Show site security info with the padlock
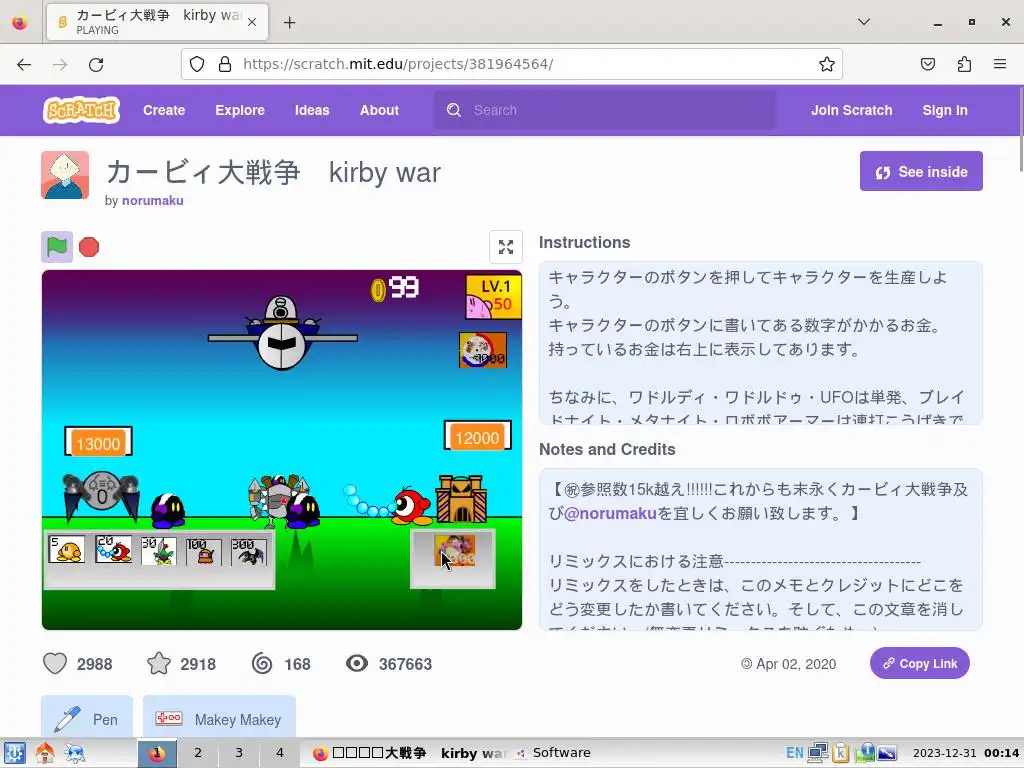Viewport: 1024px width, 768px height. [x=225, y=64]
